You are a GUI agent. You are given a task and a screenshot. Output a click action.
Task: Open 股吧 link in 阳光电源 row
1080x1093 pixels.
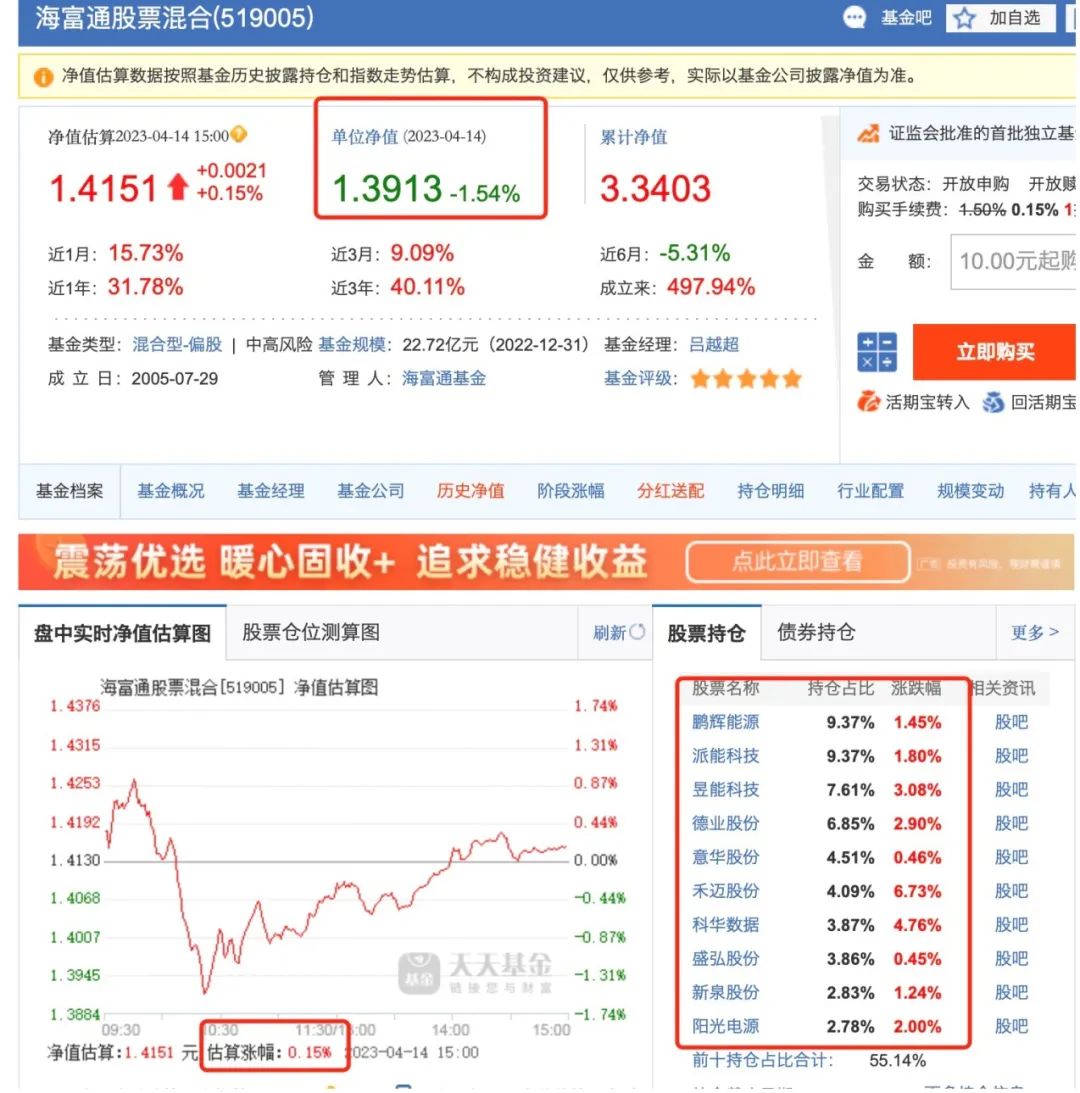coord(1011,1026)
